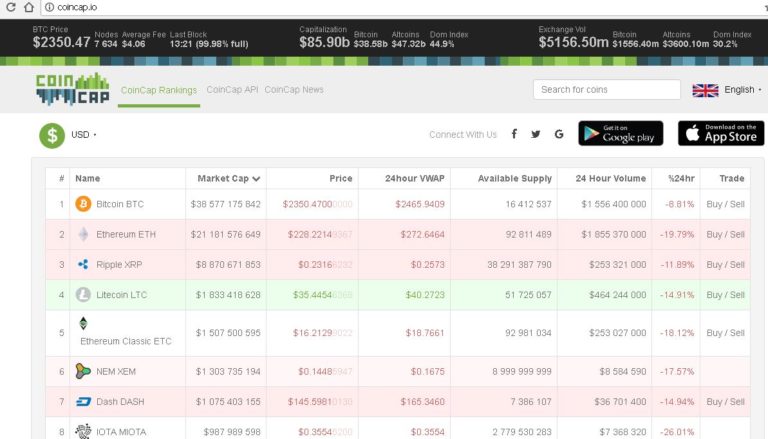
Task: Click the Bitcoin BTC coin icon
Action: coord(83,204)
